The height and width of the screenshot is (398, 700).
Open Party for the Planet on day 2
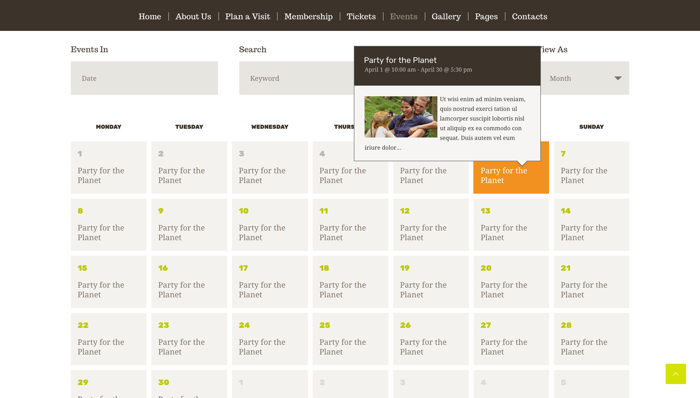(181, 175)
